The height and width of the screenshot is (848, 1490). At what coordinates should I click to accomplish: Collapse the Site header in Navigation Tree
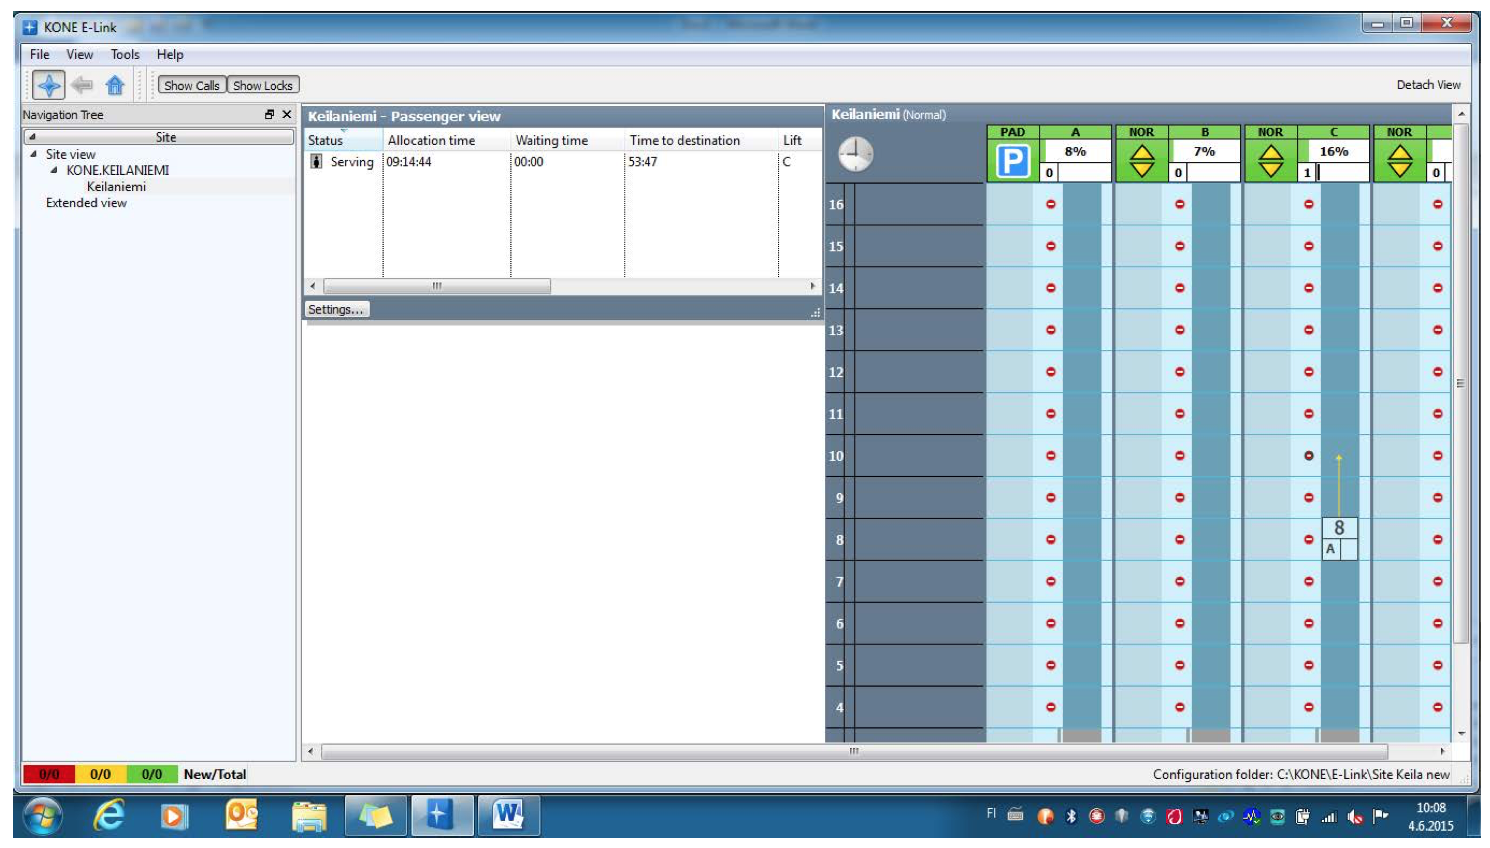tap(32, 137)
